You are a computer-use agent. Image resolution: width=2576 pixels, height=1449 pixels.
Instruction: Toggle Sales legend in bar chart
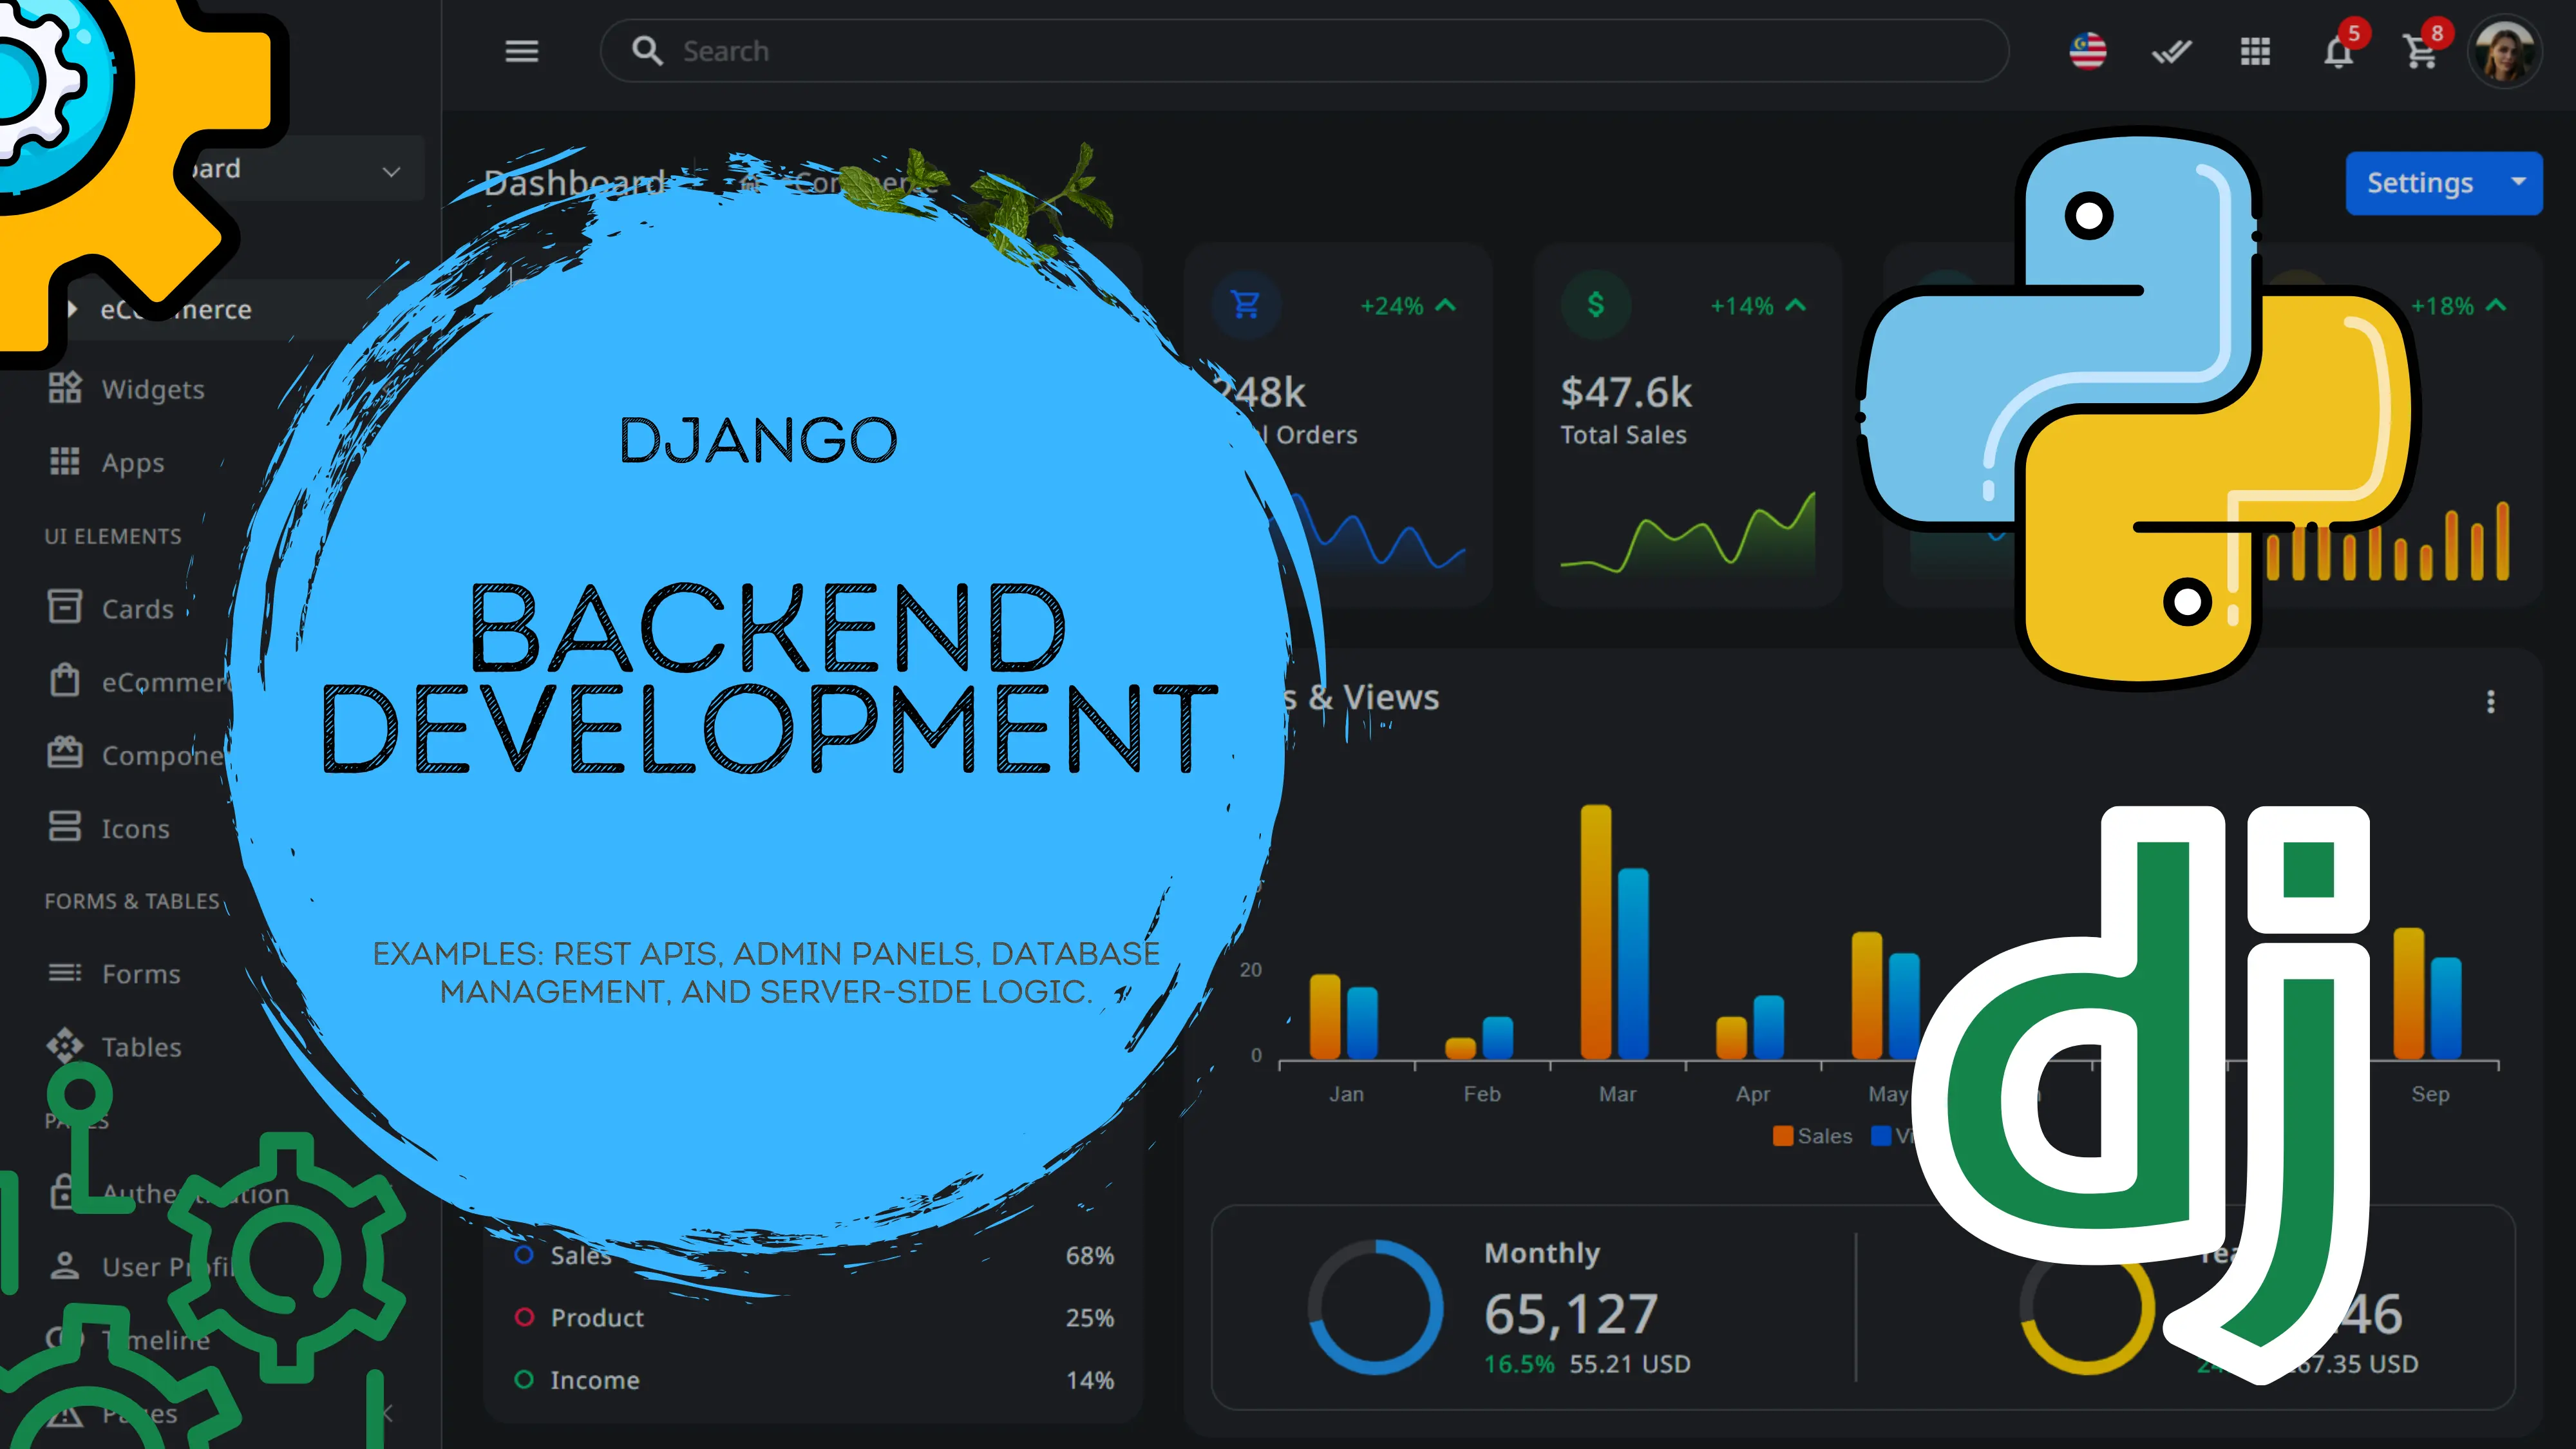point(1812,1136)
